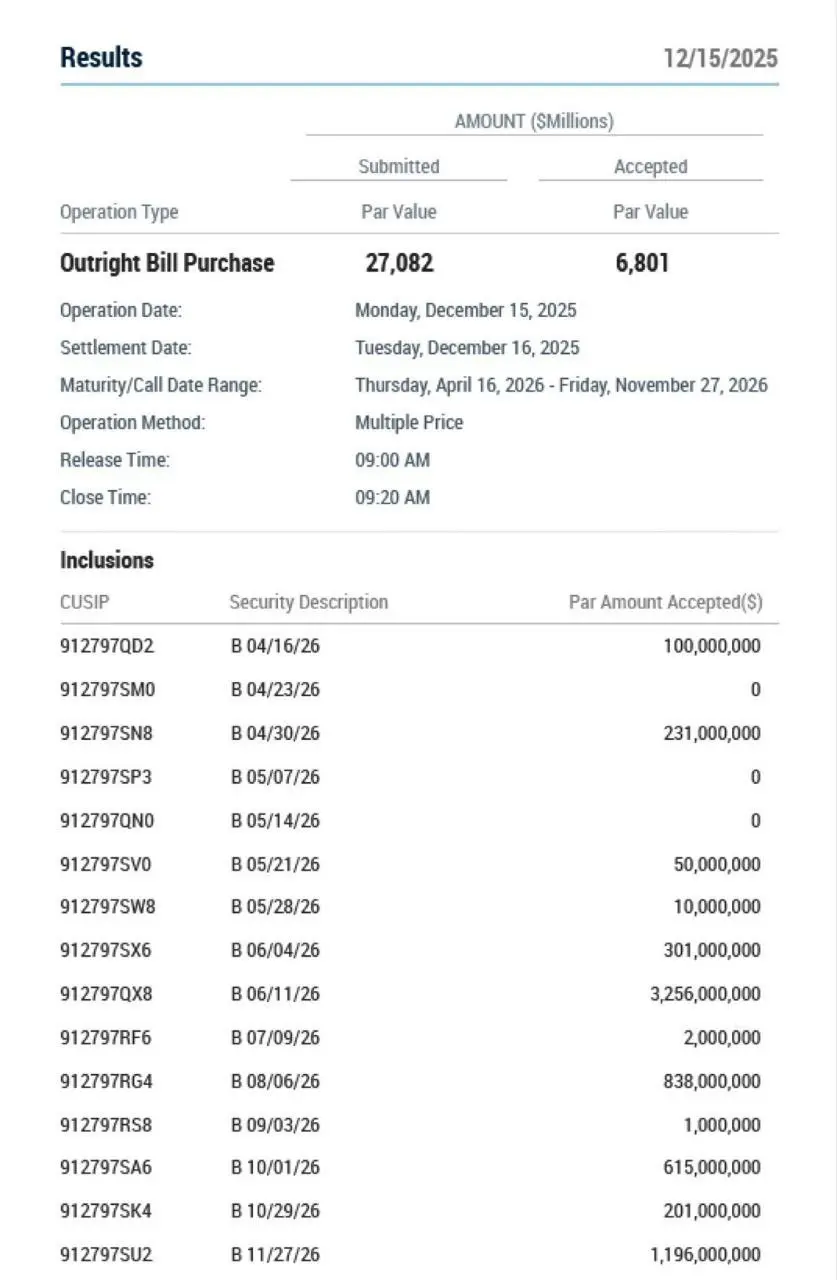Click Par Amount Accepted($) column header
Screen dimensions: 837x1280
point(665,602)
